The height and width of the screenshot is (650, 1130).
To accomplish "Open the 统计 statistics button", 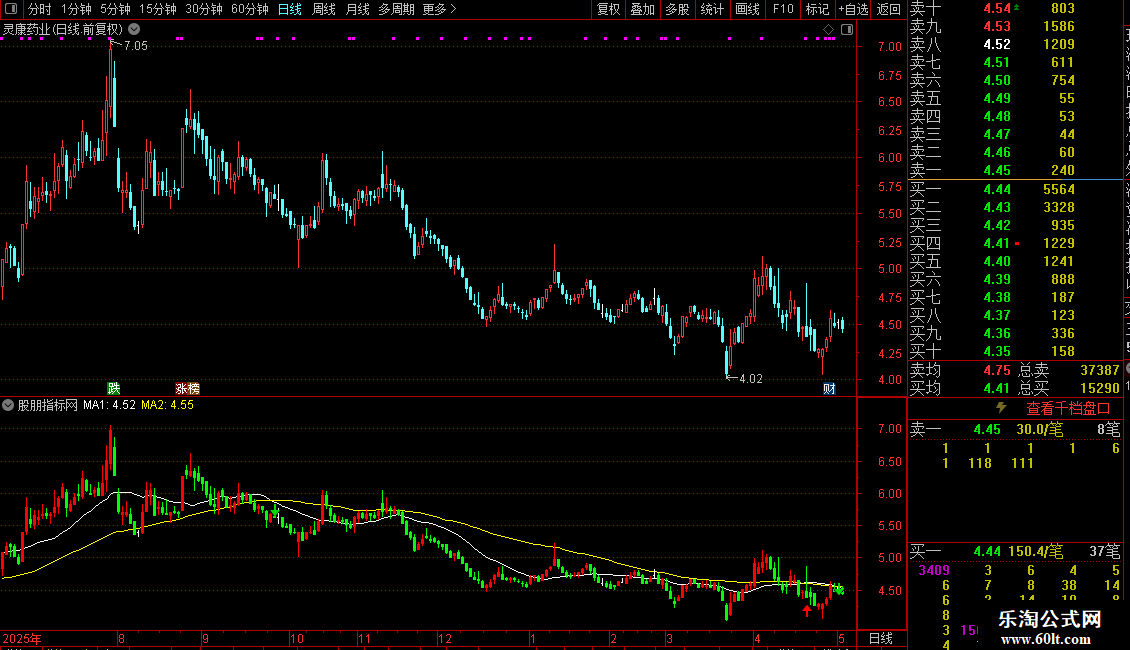I will pyautogui.click(x=712, y=9).
